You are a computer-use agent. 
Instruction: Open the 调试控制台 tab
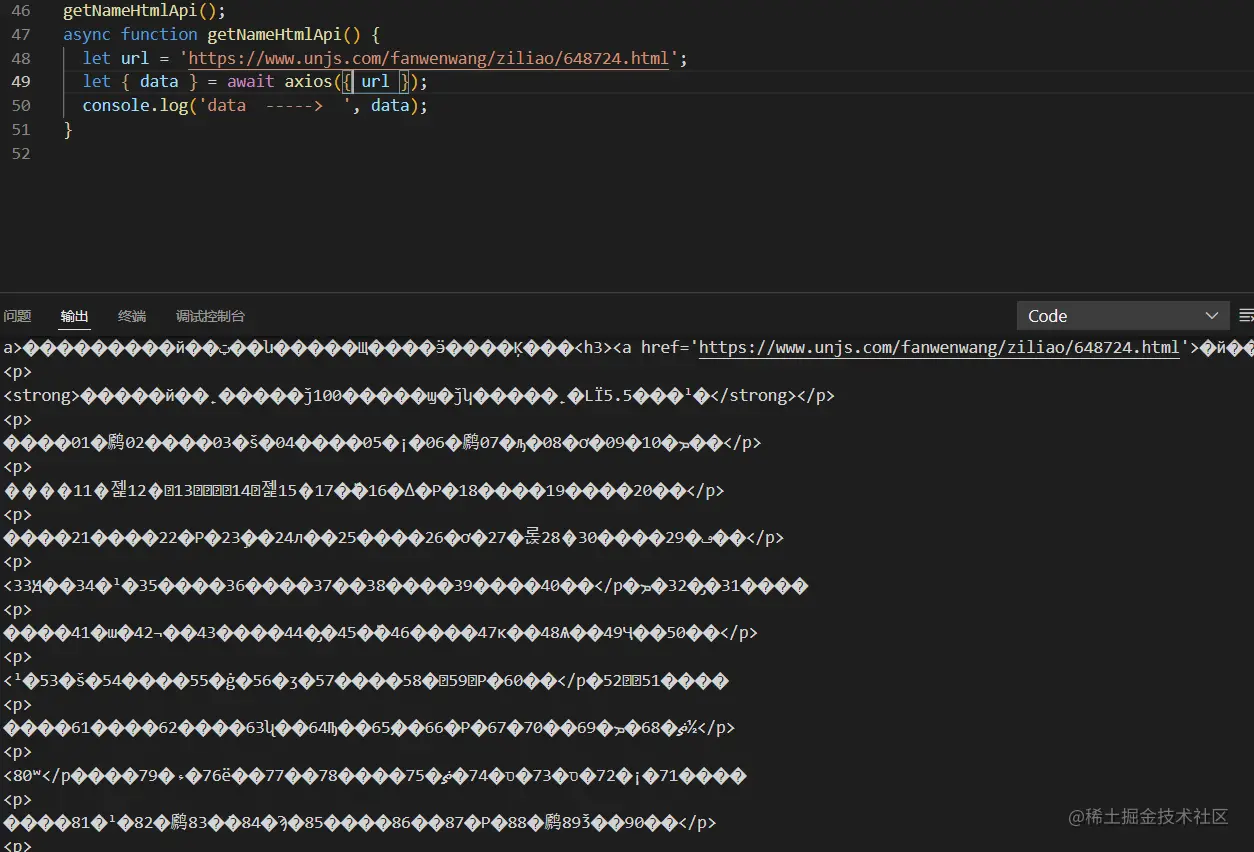210,316
